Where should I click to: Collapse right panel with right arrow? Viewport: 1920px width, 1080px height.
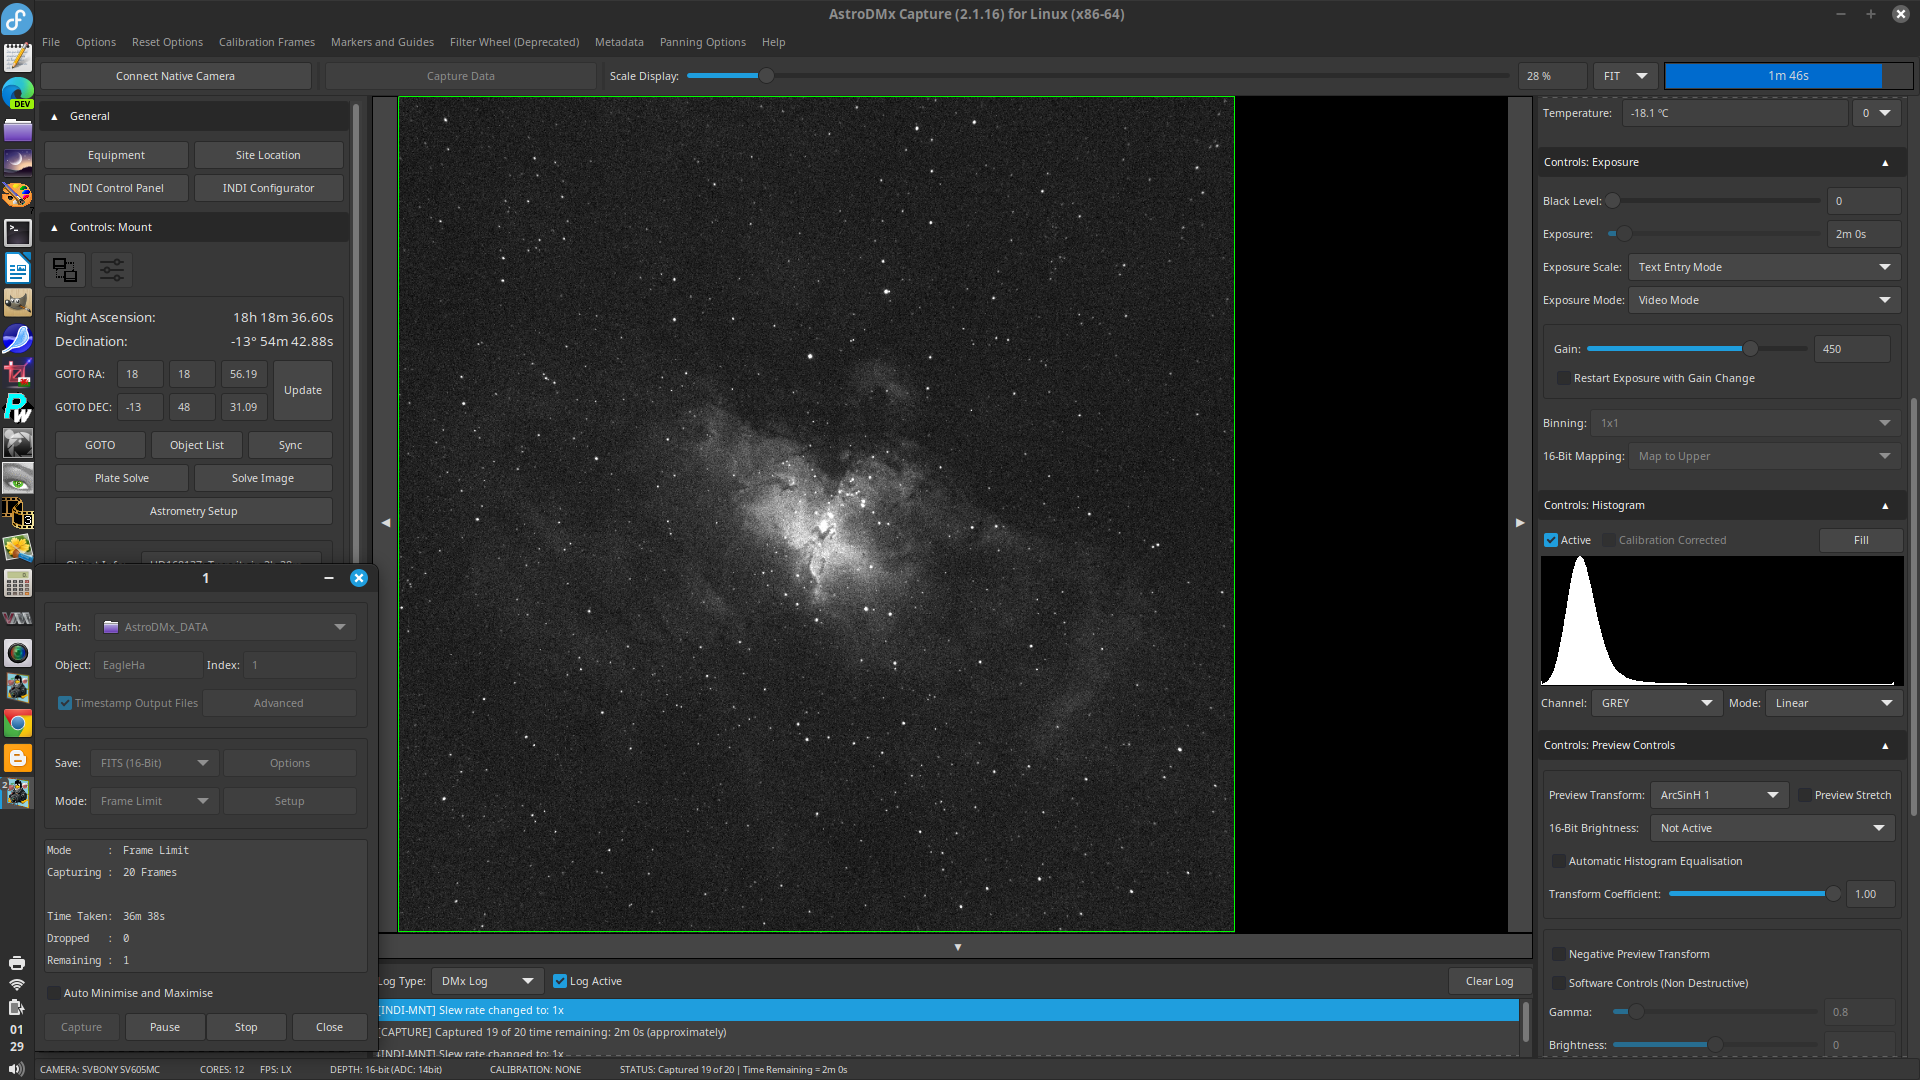coord(1520,523)
